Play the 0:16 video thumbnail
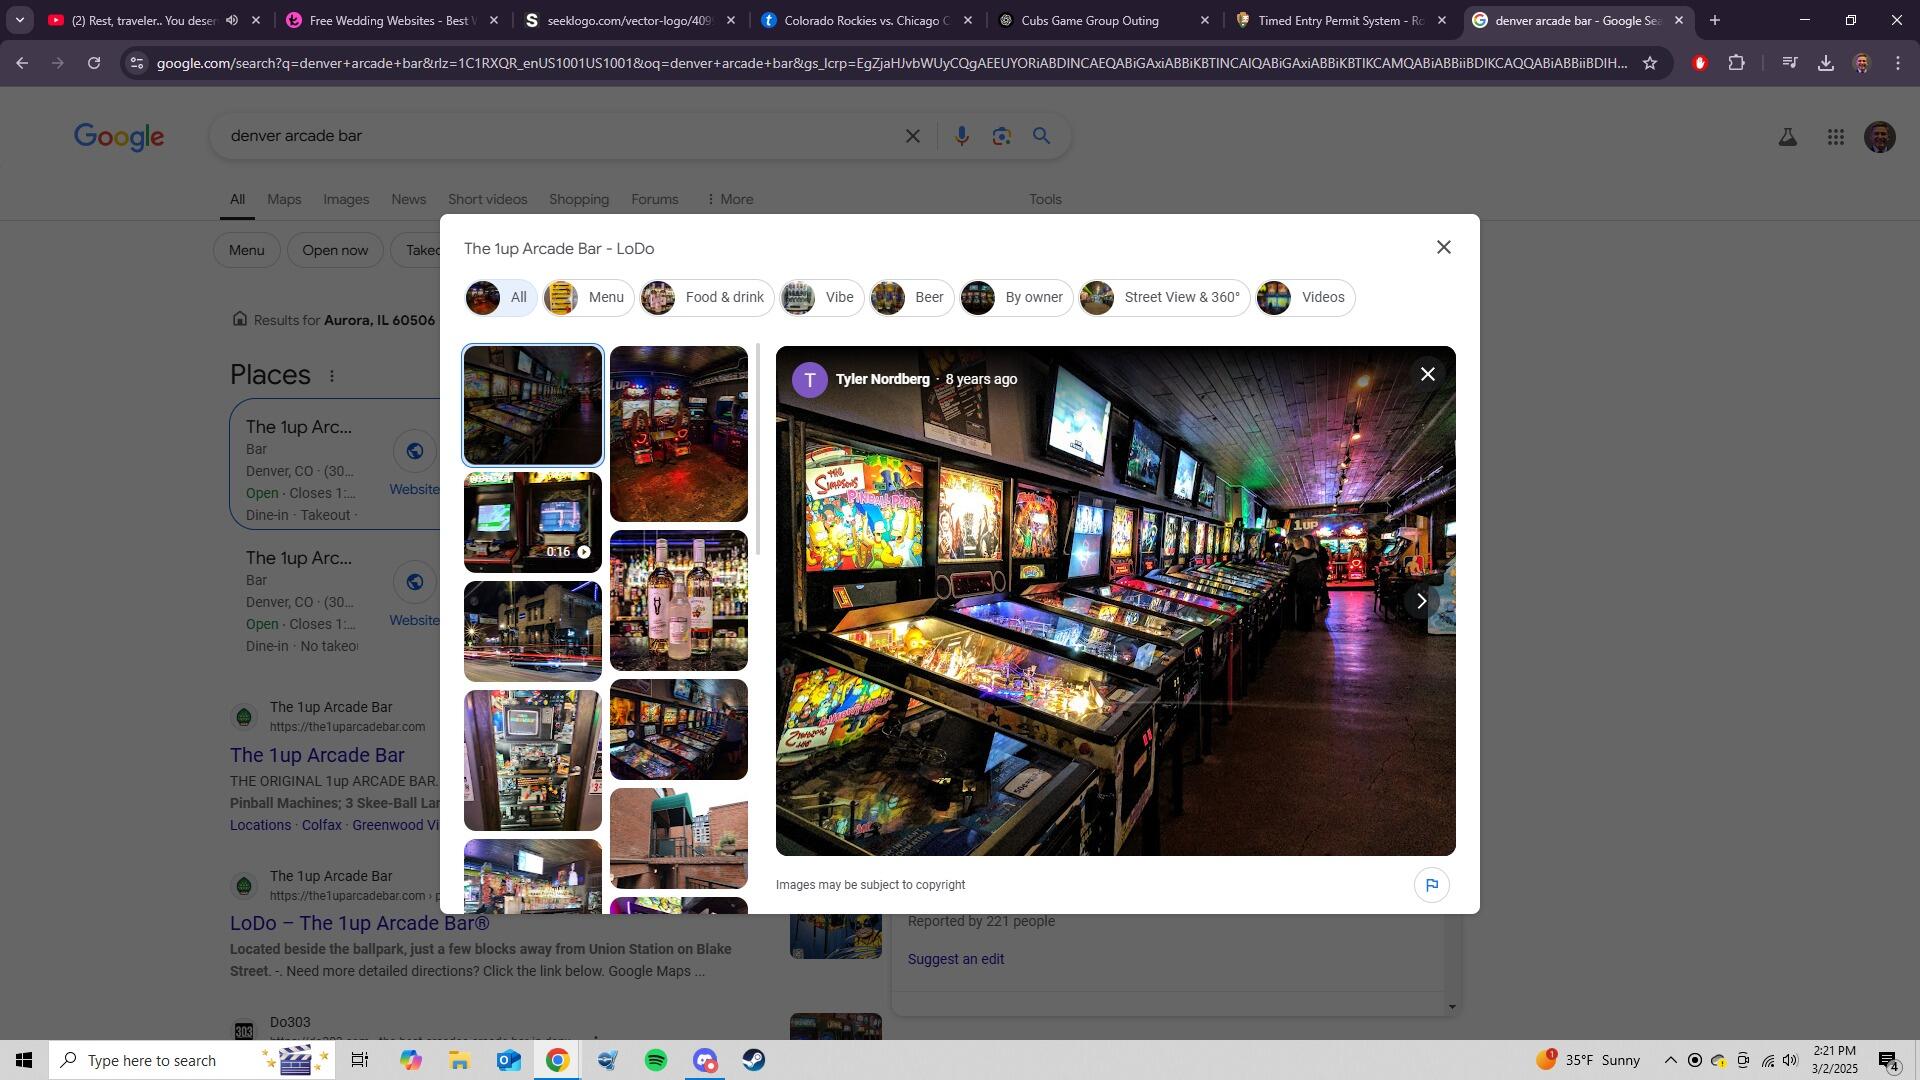 click(x=533, y=522)
